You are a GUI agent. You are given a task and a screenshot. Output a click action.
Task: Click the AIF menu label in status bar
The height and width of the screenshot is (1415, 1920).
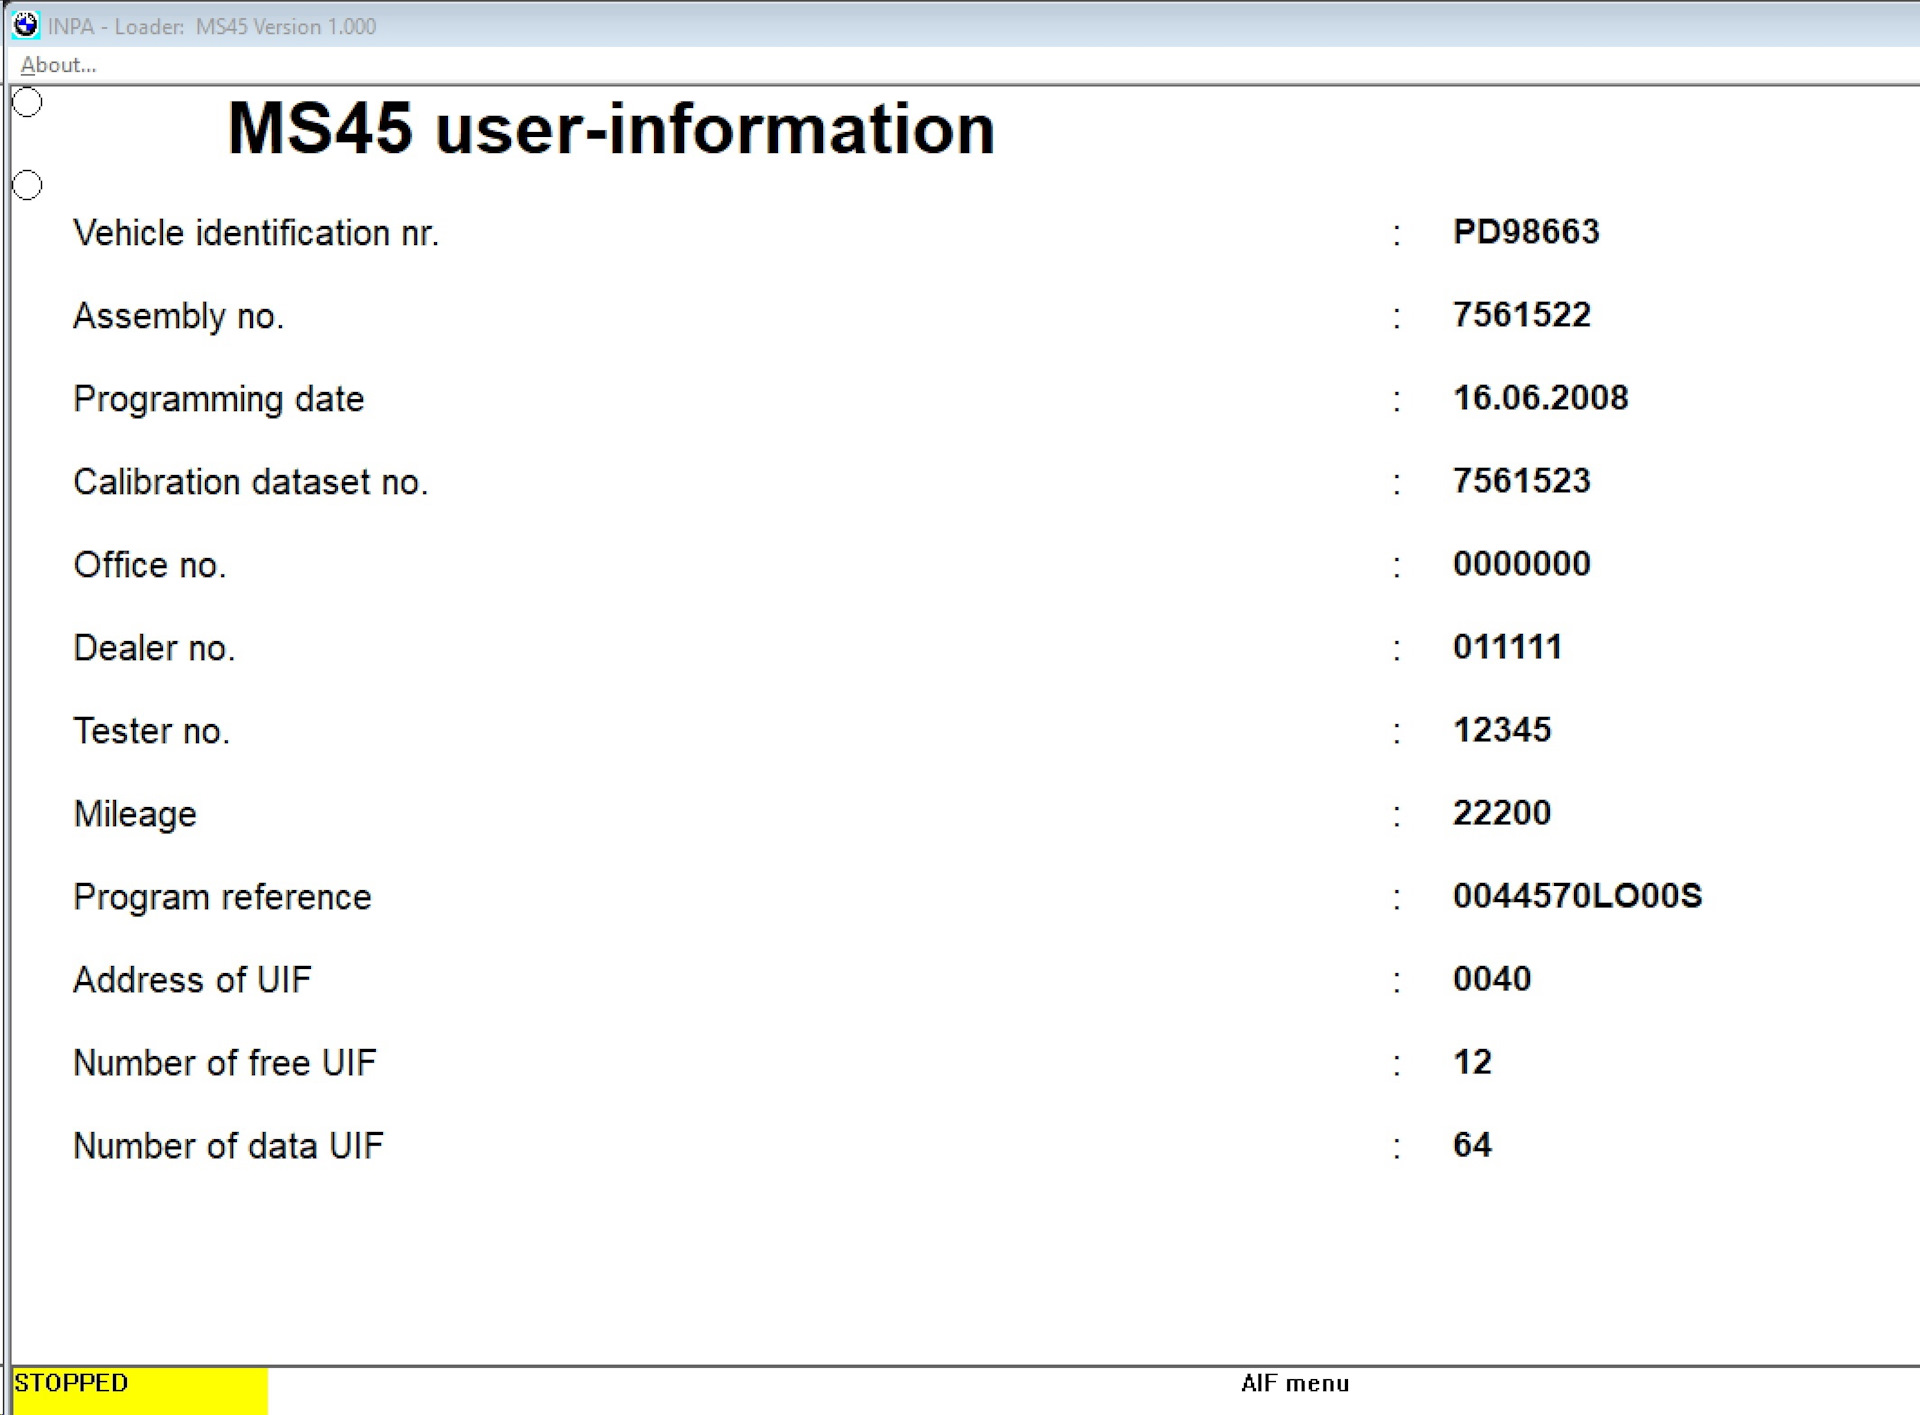[1295, 1383]
